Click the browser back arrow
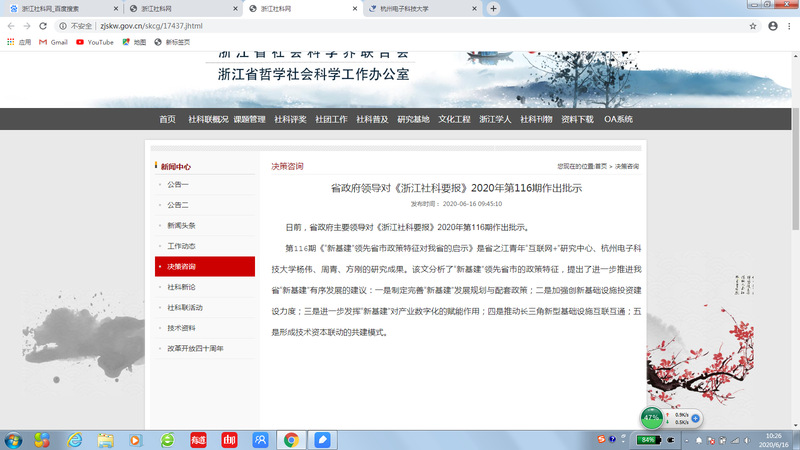Screen dimensions: 800x450 tap(12, 25)
